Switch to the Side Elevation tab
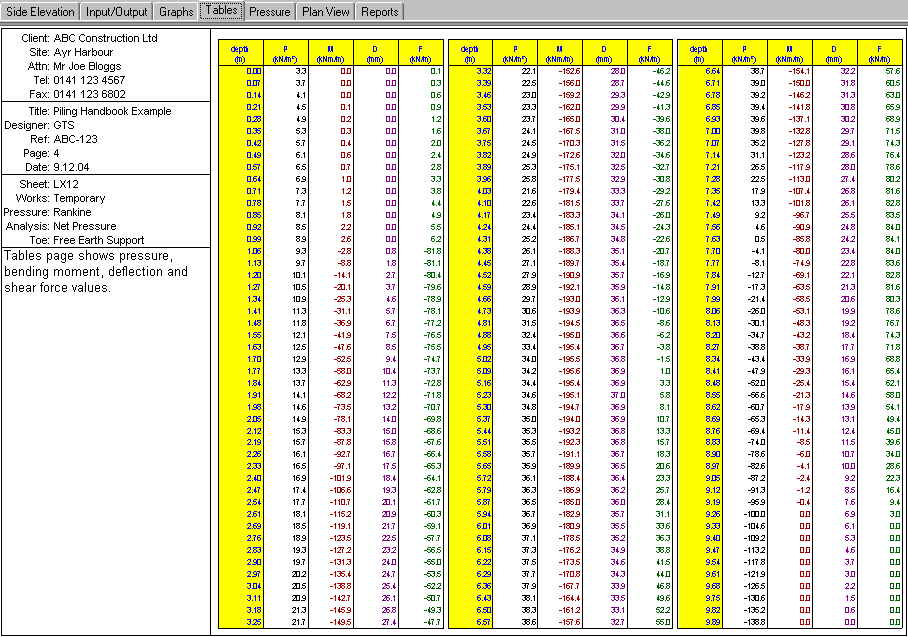This screenshot has height=637, width=908. click(40, 12)
